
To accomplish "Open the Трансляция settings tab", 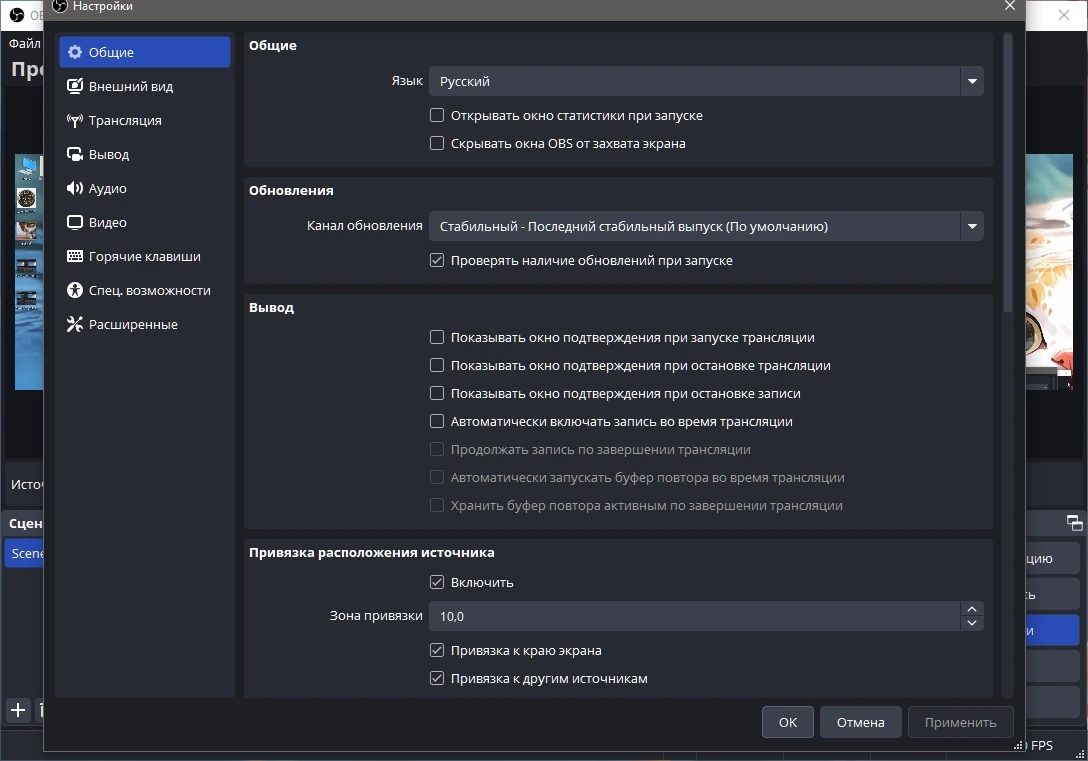I will pyautogui.click(x=145, y=120).
